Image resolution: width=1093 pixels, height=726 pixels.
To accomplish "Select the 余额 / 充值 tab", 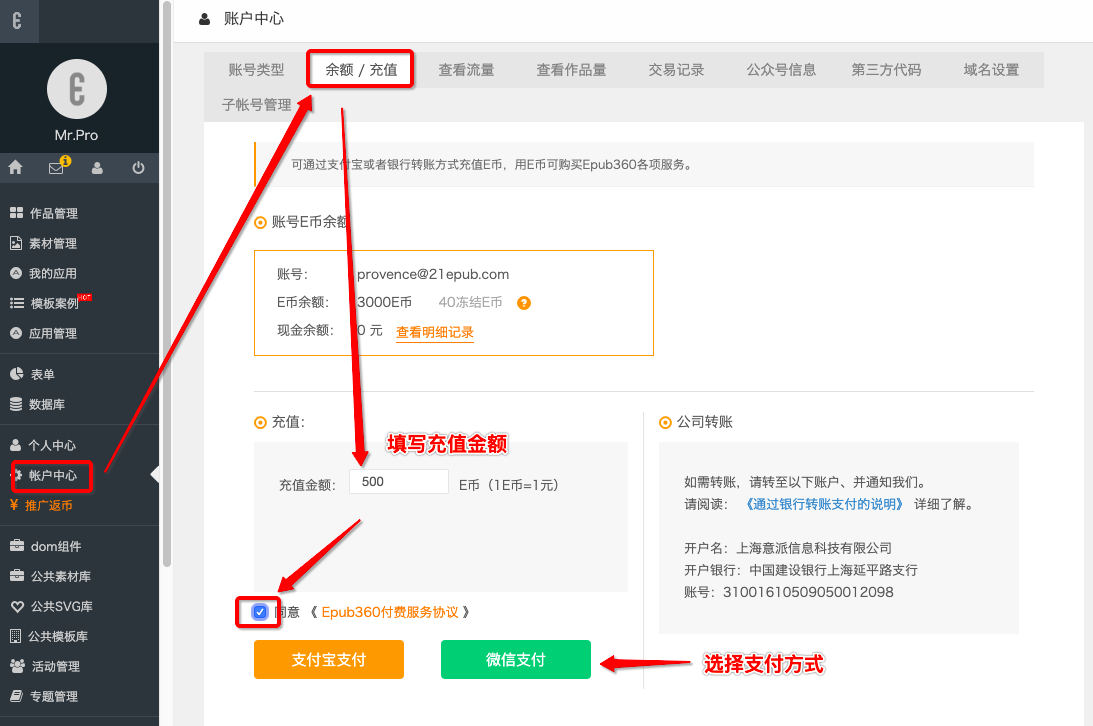I will 361,70.
